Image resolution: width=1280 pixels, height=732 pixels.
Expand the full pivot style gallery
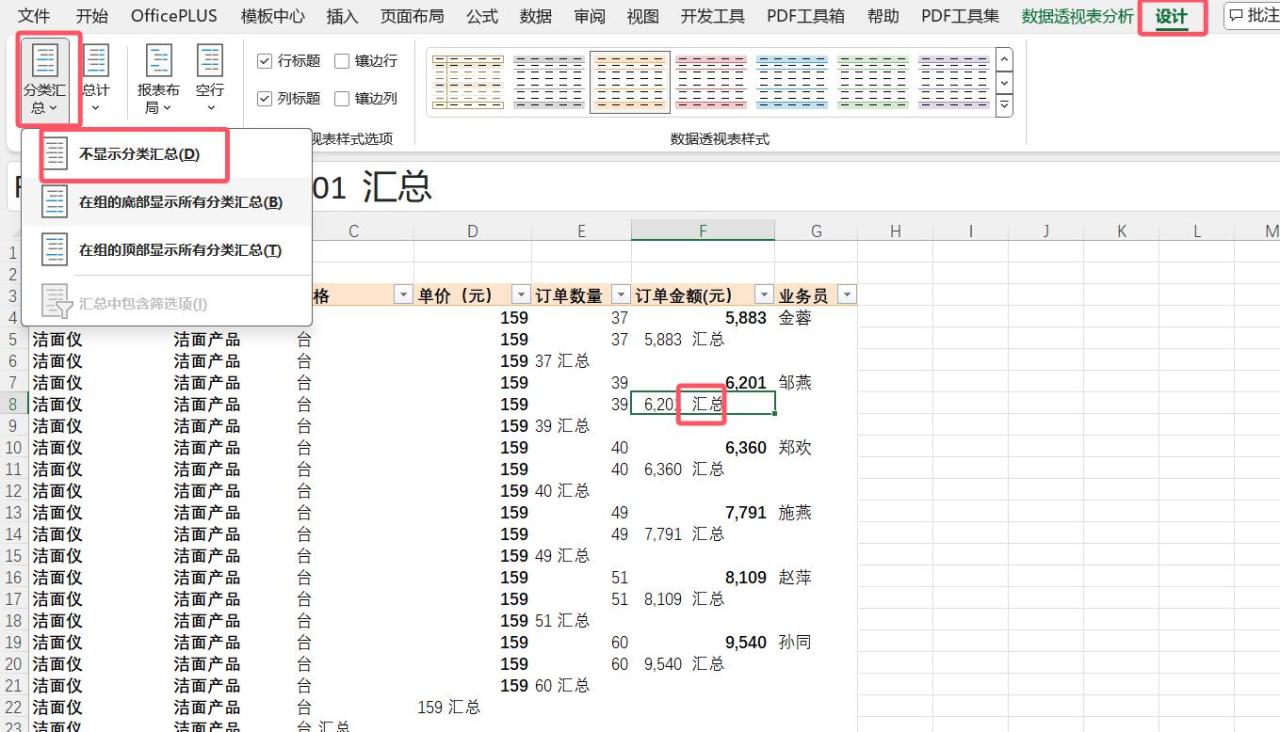click(1005, 105)
